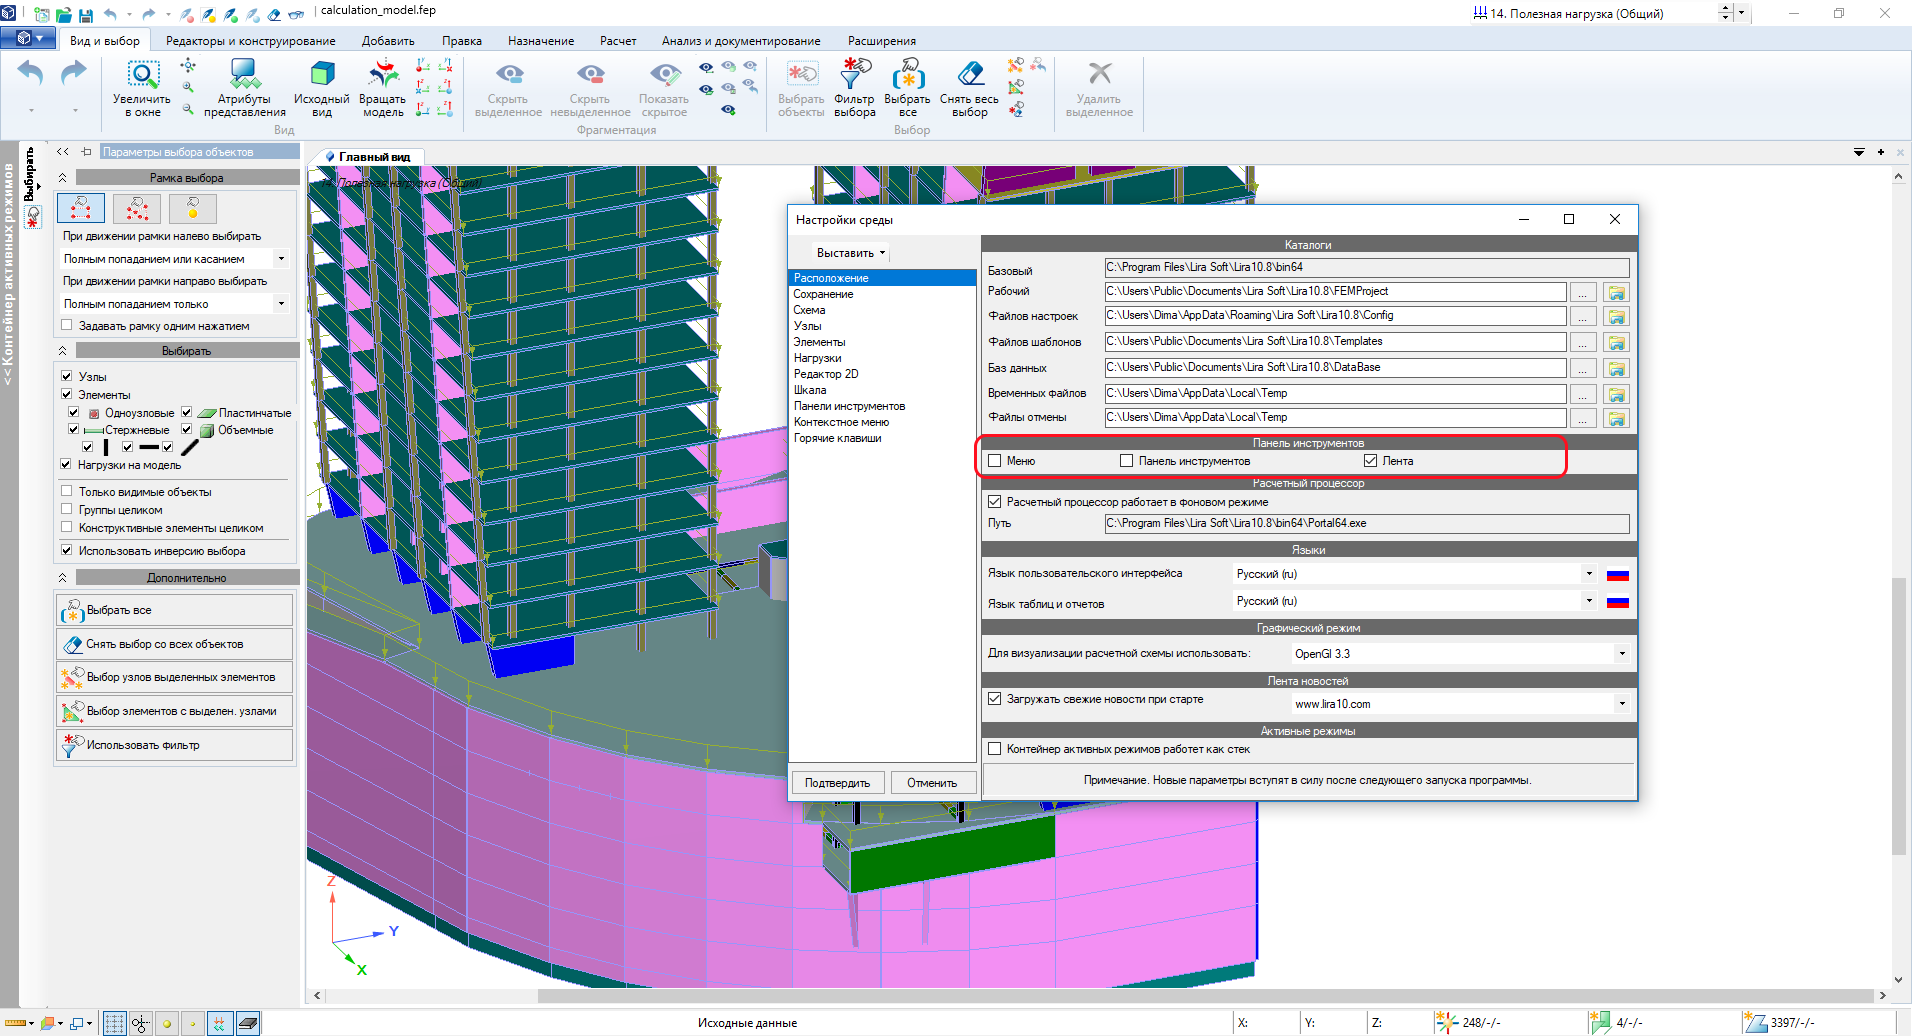The image size is (1912, 1036).
Task: Open the OpenGl 3.3 visualization dropdown
Action: pyautogui.click(x=1621, y=654)
